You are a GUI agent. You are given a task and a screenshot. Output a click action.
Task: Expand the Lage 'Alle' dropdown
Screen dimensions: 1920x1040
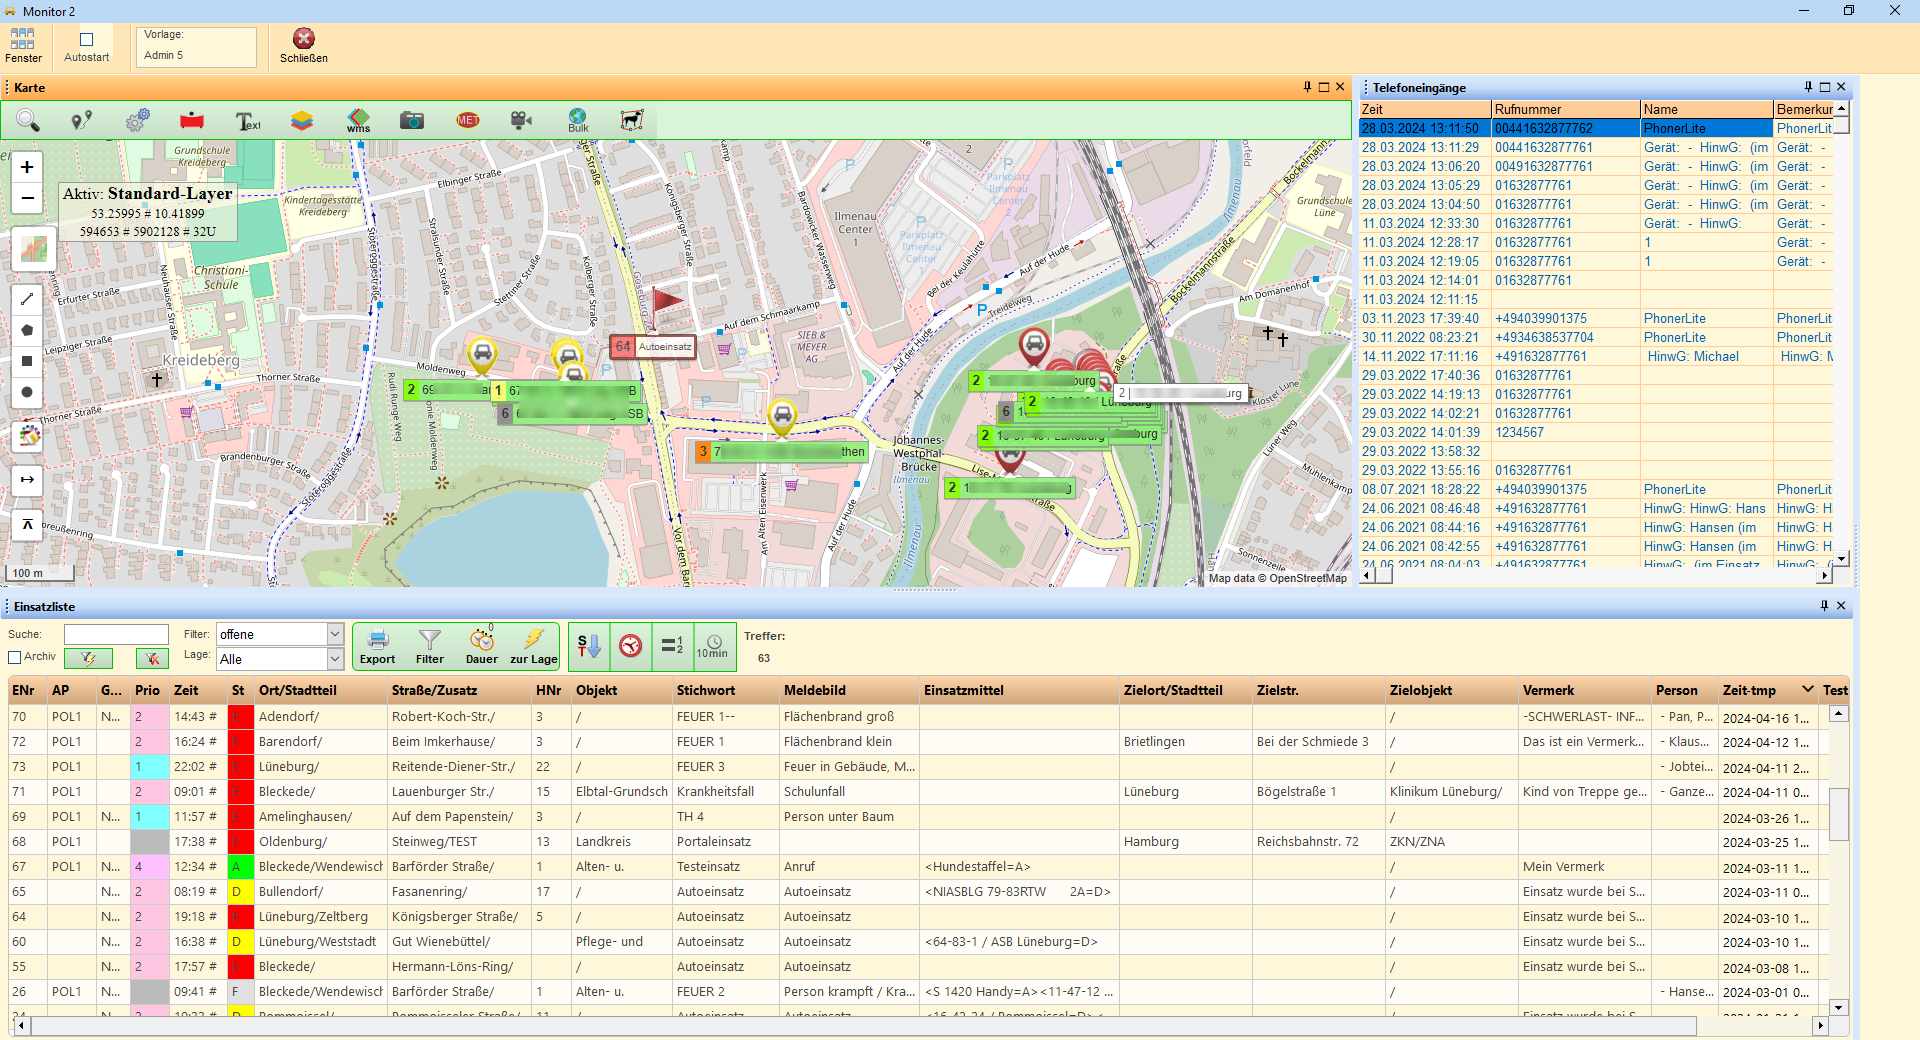coord(335,659)
